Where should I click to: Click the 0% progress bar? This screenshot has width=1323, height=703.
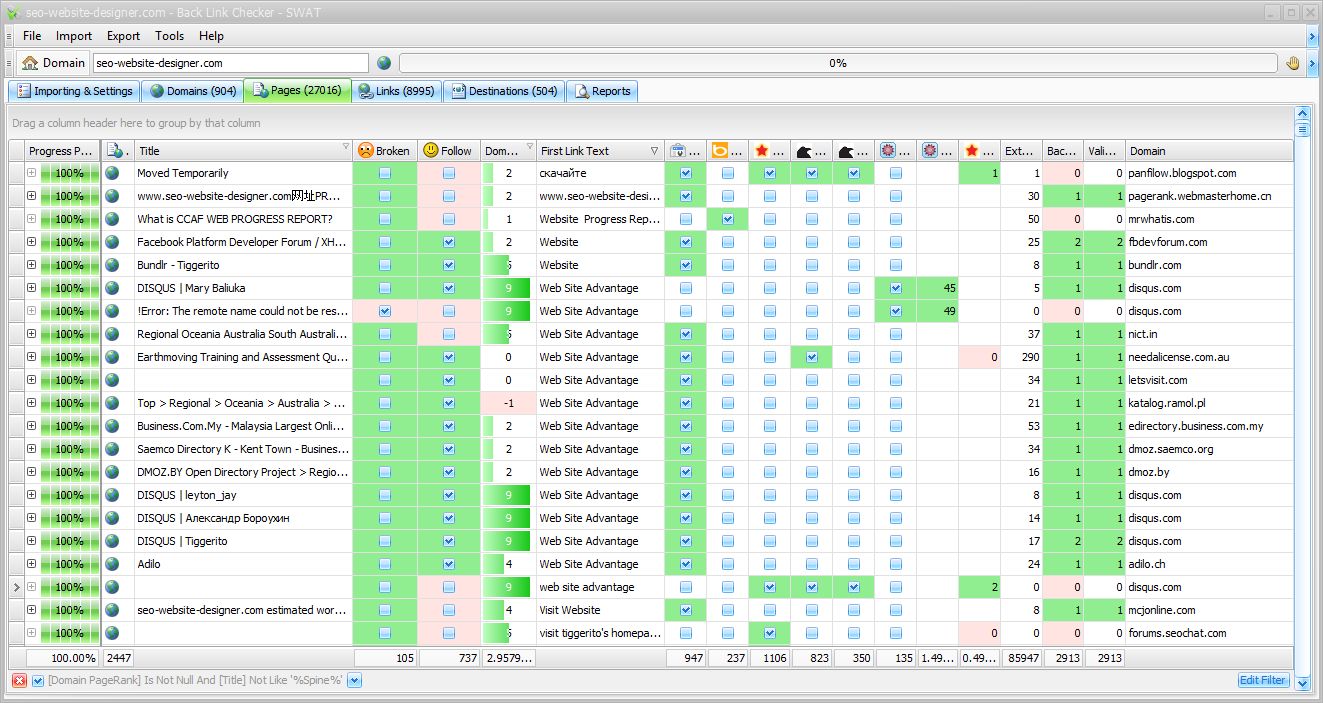pyautogui.click(x=838, y=63)
